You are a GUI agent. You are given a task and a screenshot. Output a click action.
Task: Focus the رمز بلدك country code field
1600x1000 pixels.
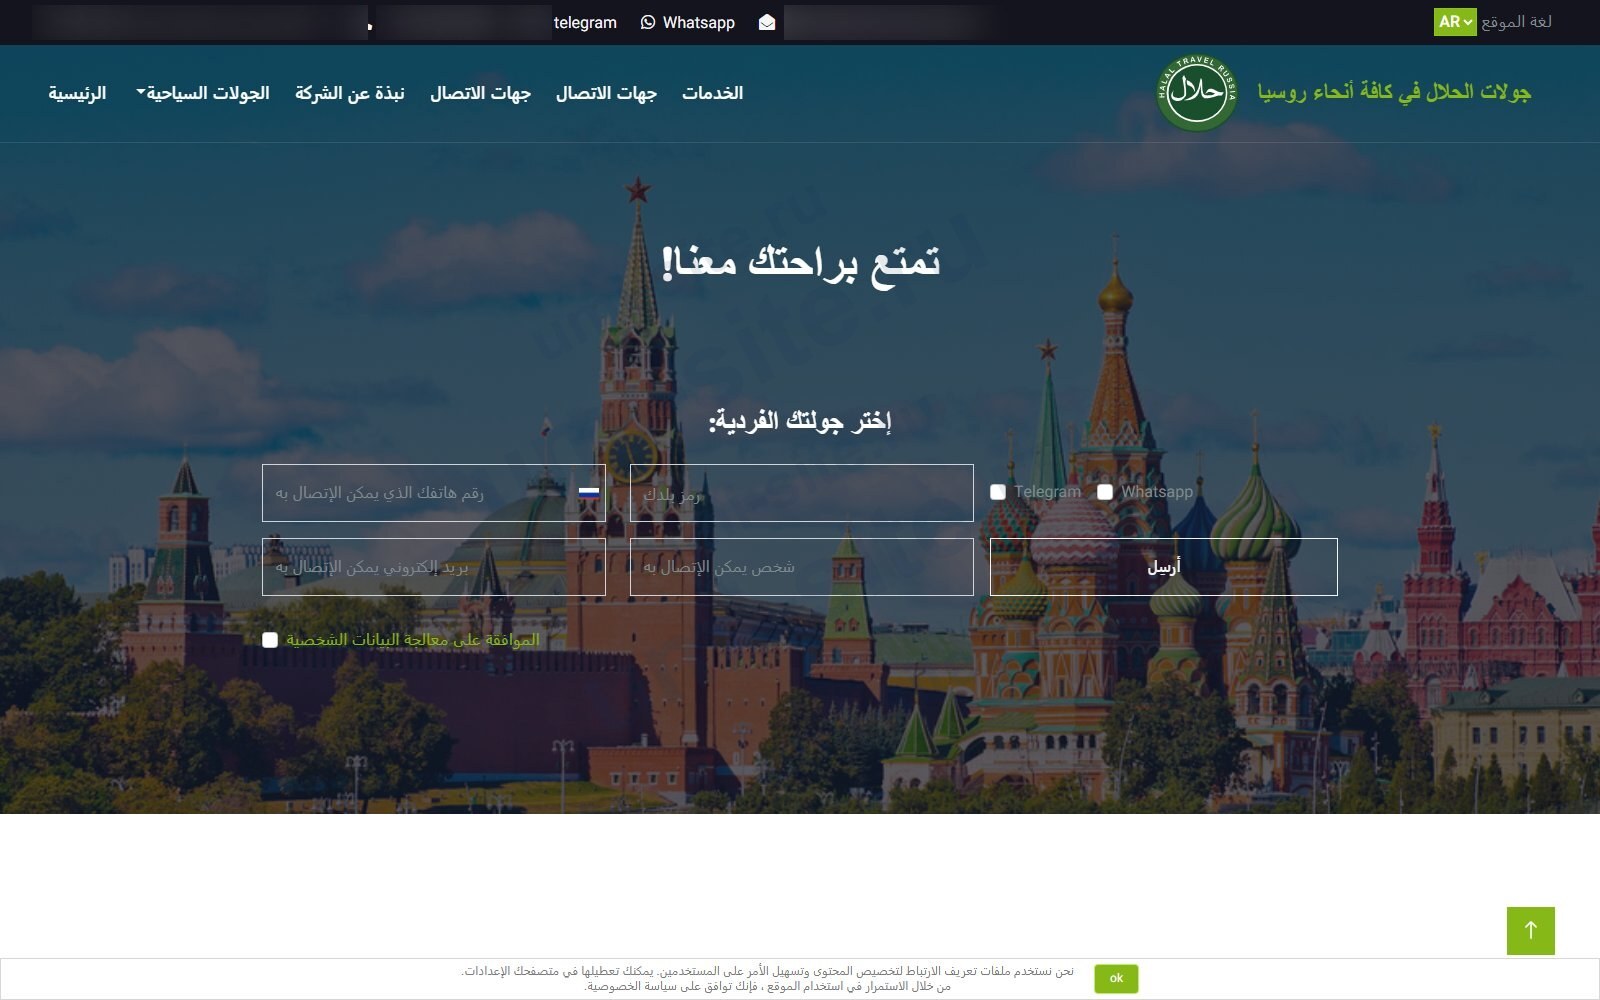click(x=802, y=493)
